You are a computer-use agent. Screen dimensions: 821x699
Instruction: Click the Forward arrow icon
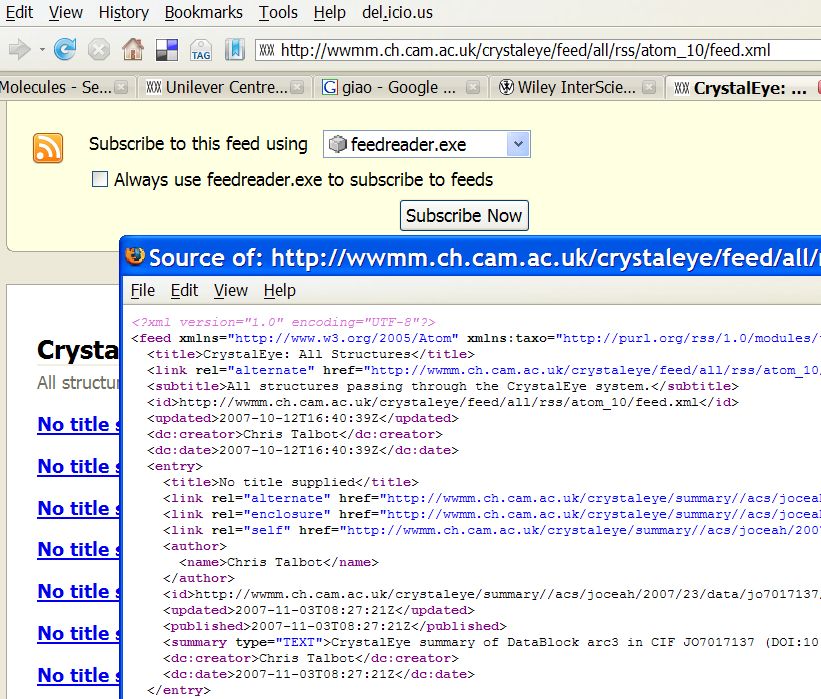pos(18,49)
